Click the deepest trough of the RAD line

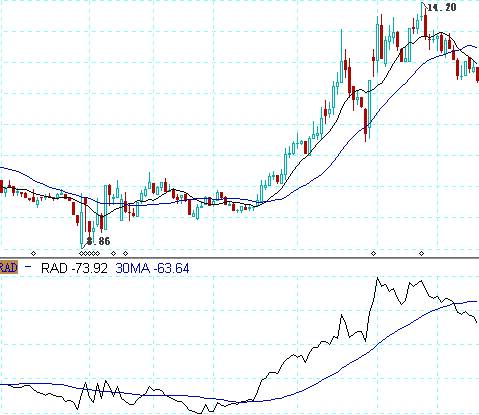199,413
